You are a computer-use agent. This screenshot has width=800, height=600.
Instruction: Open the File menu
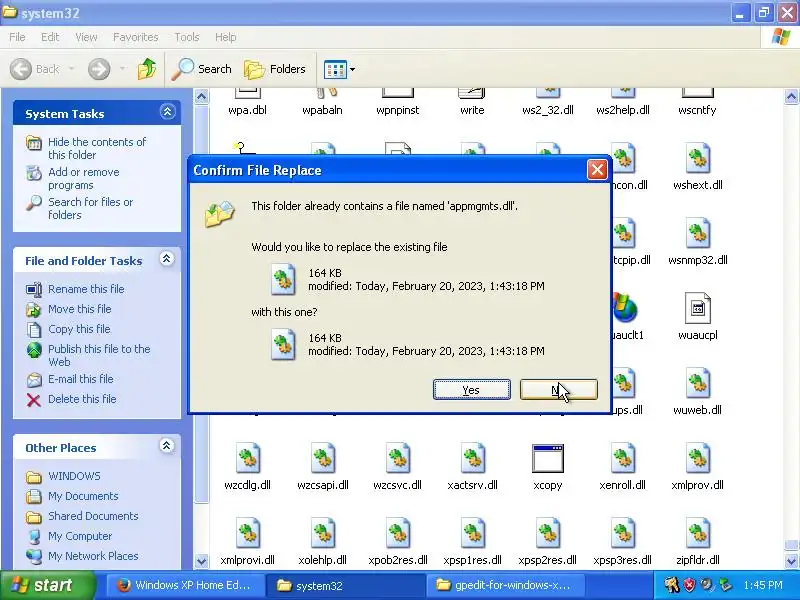tap(17, 37)
